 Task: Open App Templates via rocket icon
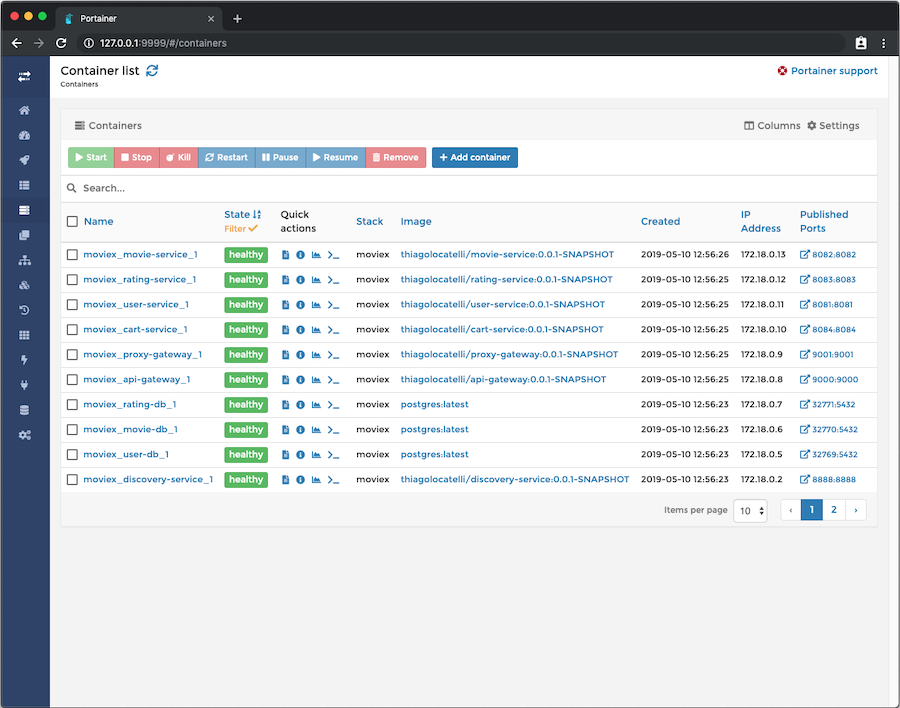24,160
